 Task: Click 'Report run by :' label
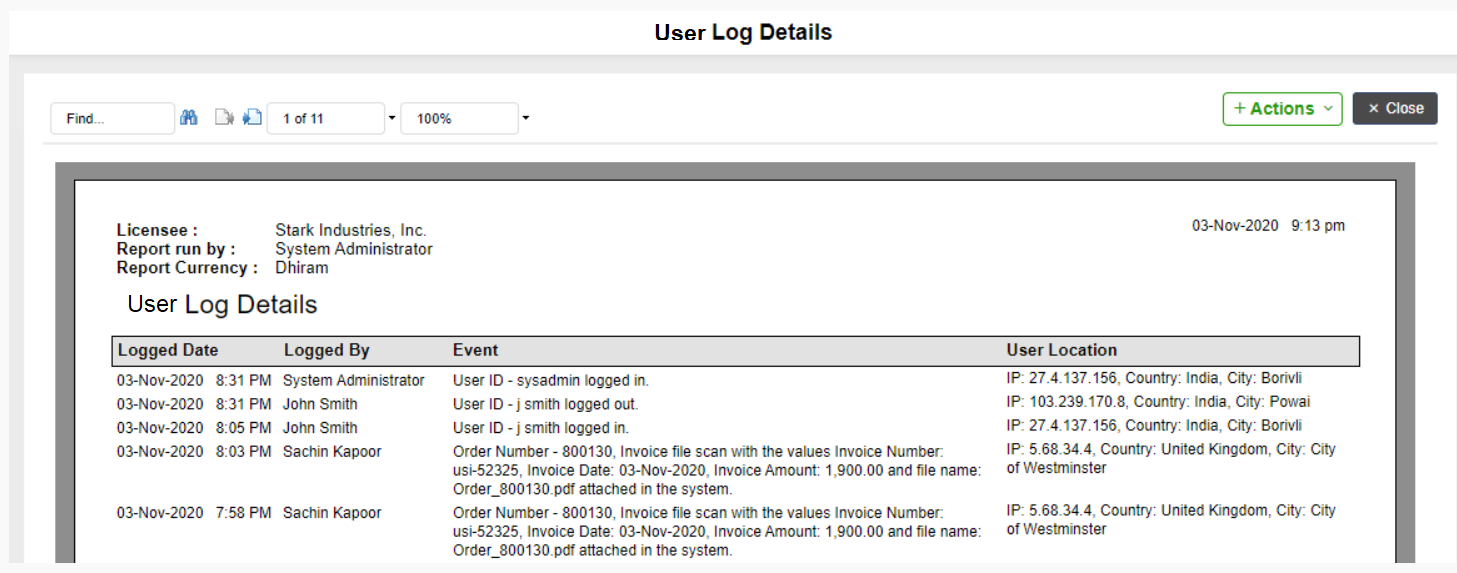176,249
